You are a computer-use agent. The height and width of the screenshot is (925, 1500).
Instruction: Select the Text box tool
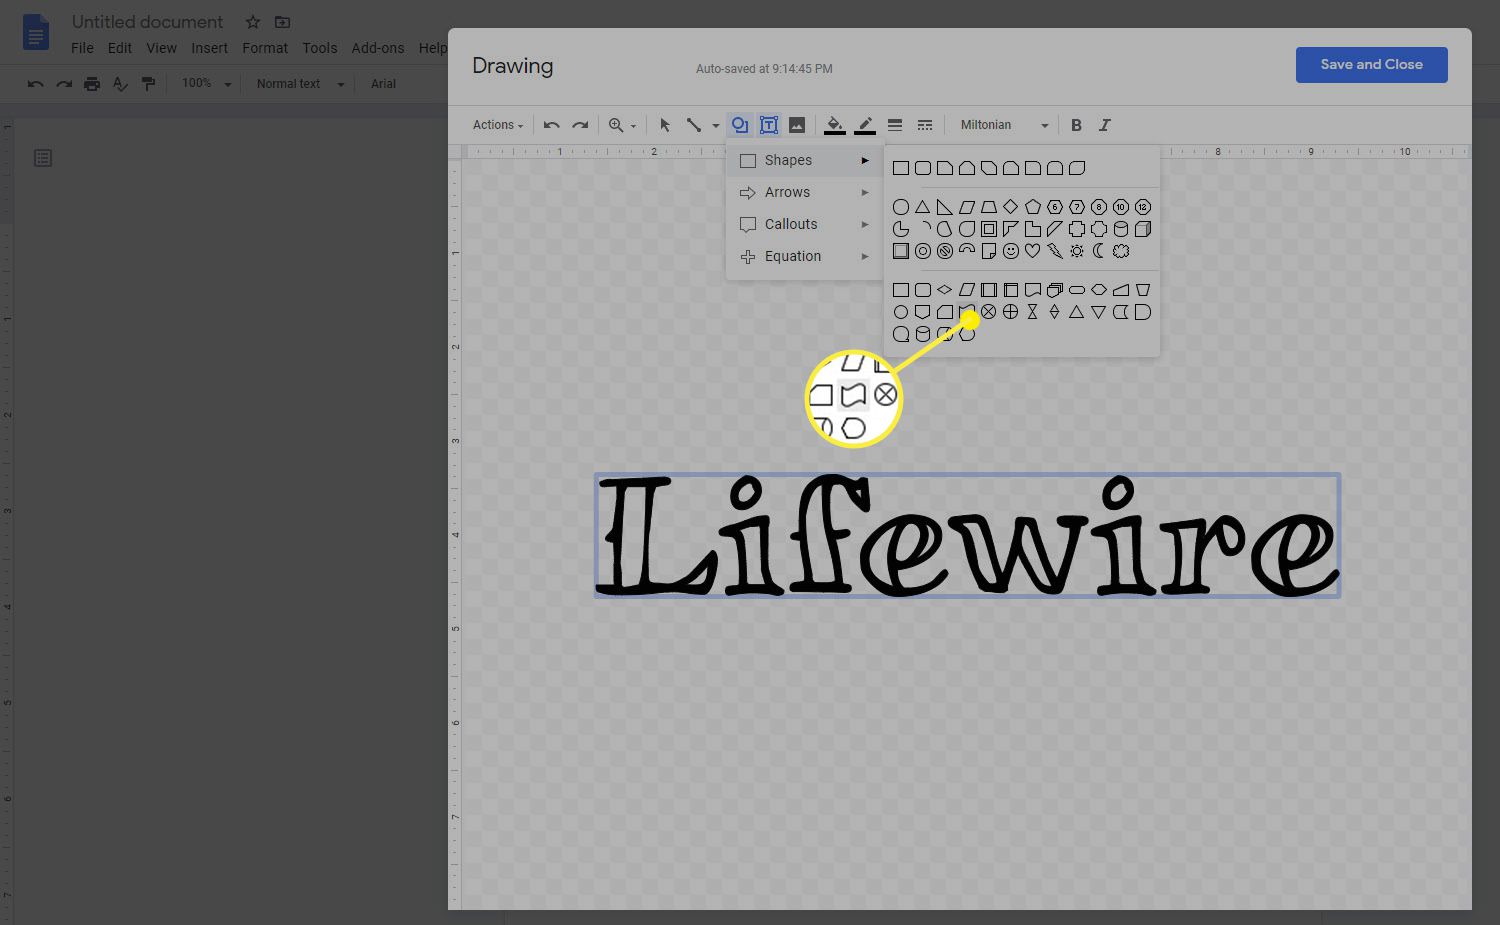pyautogui.click(x=769, y=125)
